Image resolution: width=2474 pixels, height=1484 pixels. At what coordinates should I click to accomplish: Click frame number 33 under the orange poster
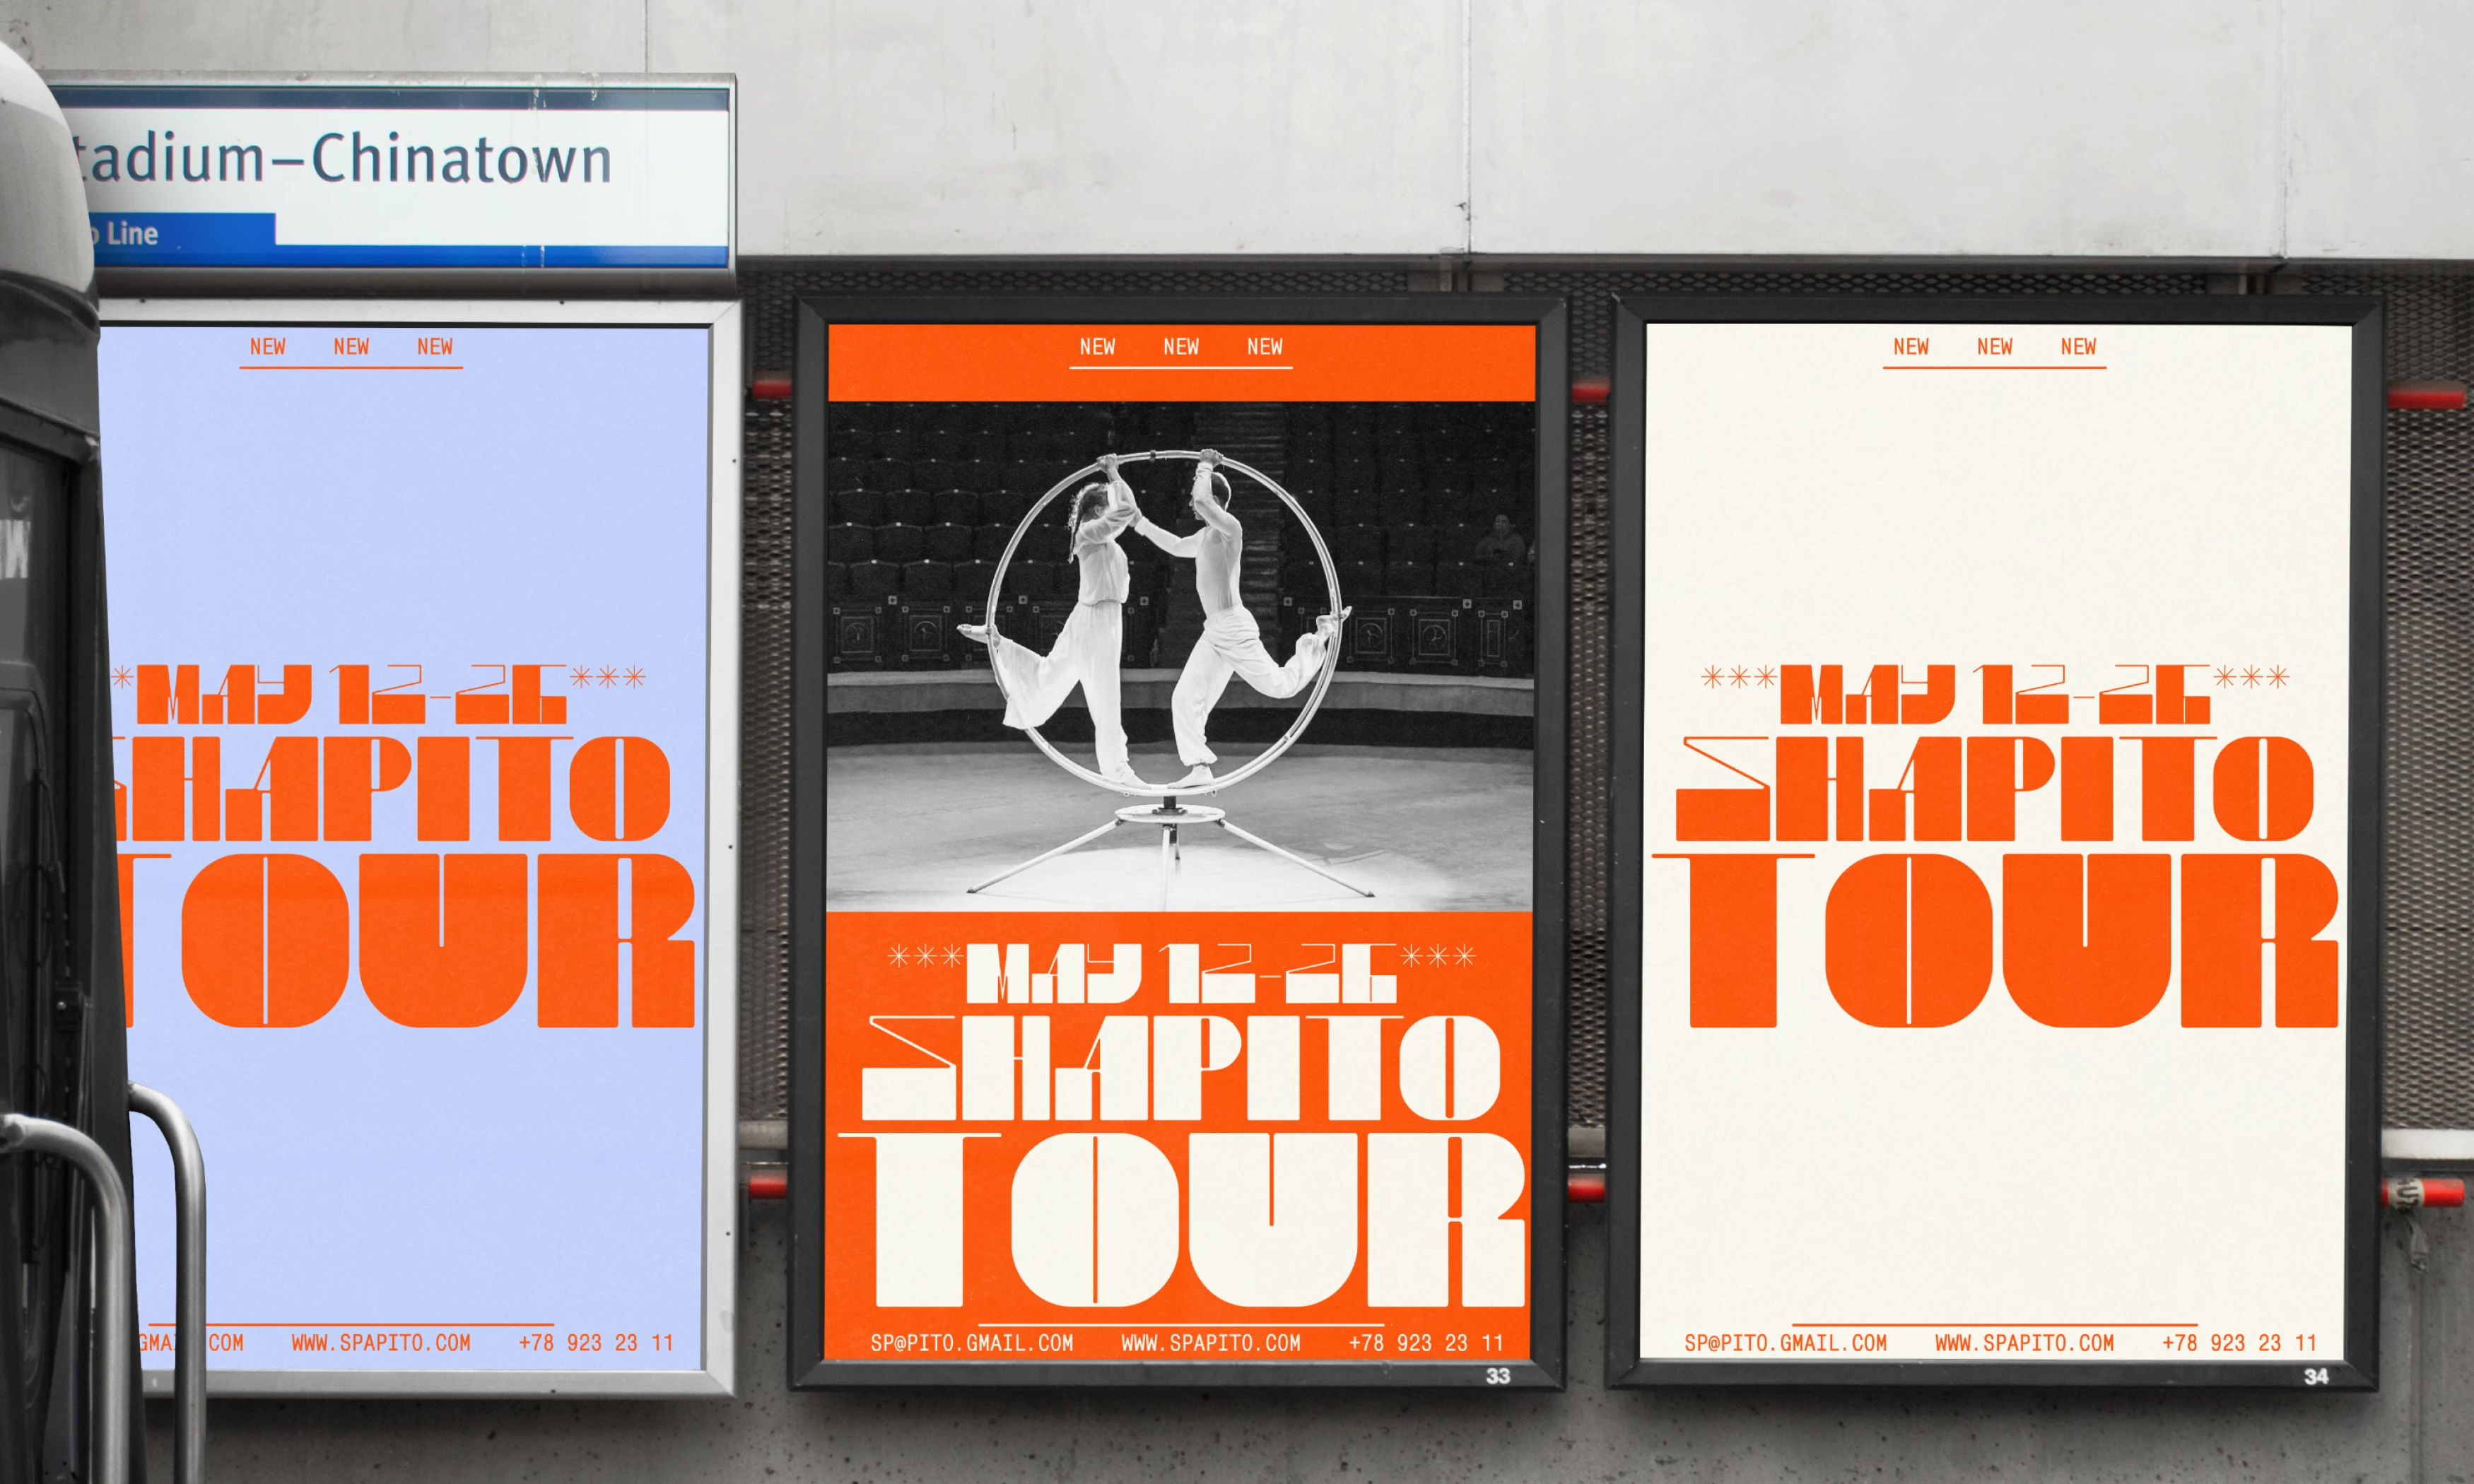pos(1497,1376)
